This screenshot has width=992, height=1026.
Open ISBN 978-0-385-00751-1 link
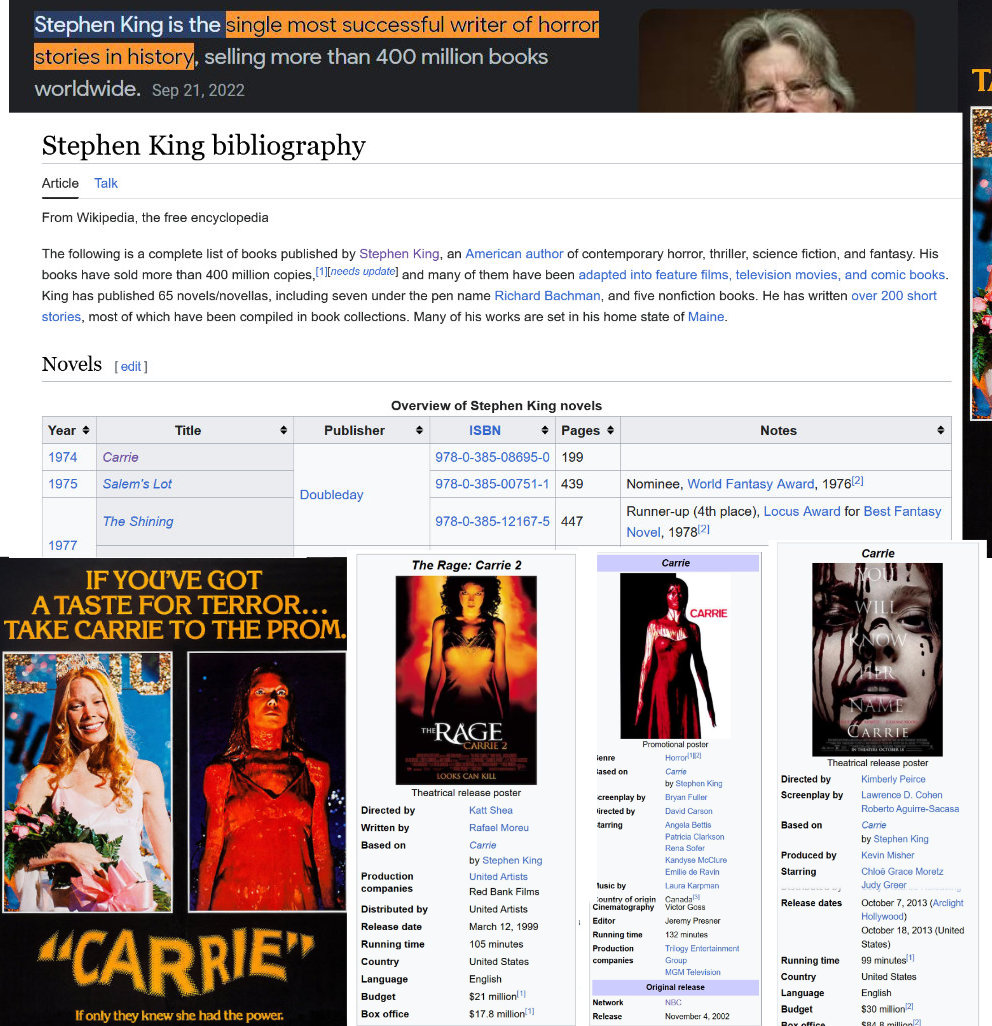coord(492,484)
